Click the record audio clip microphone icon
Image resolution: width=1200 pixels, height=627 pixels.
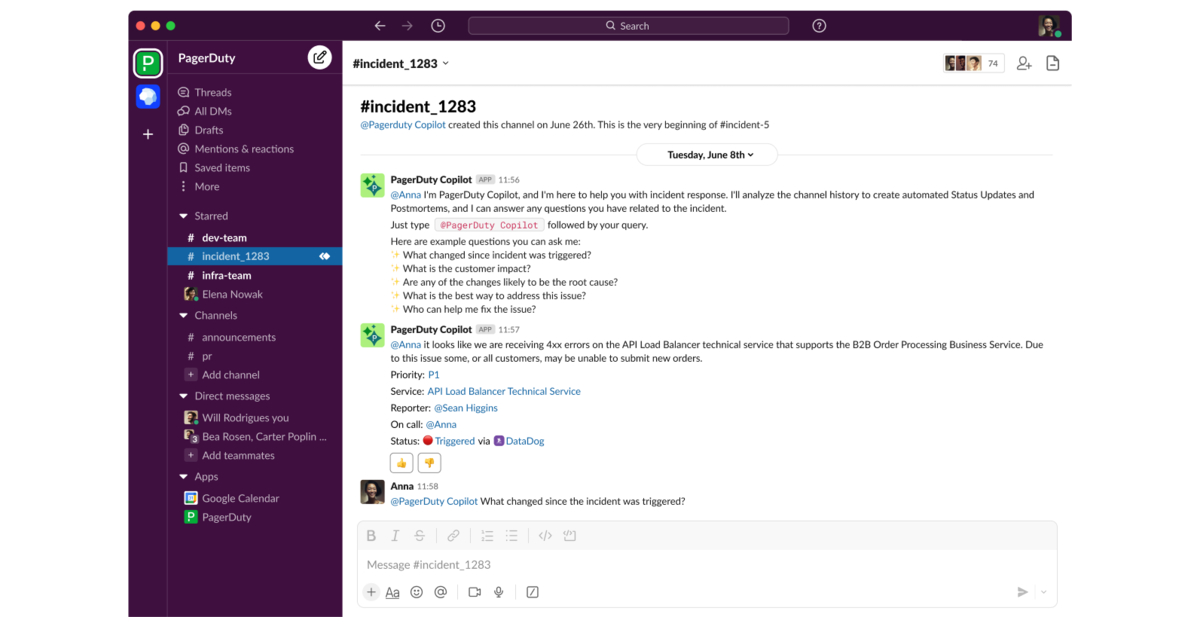click(x=498, y=592)
